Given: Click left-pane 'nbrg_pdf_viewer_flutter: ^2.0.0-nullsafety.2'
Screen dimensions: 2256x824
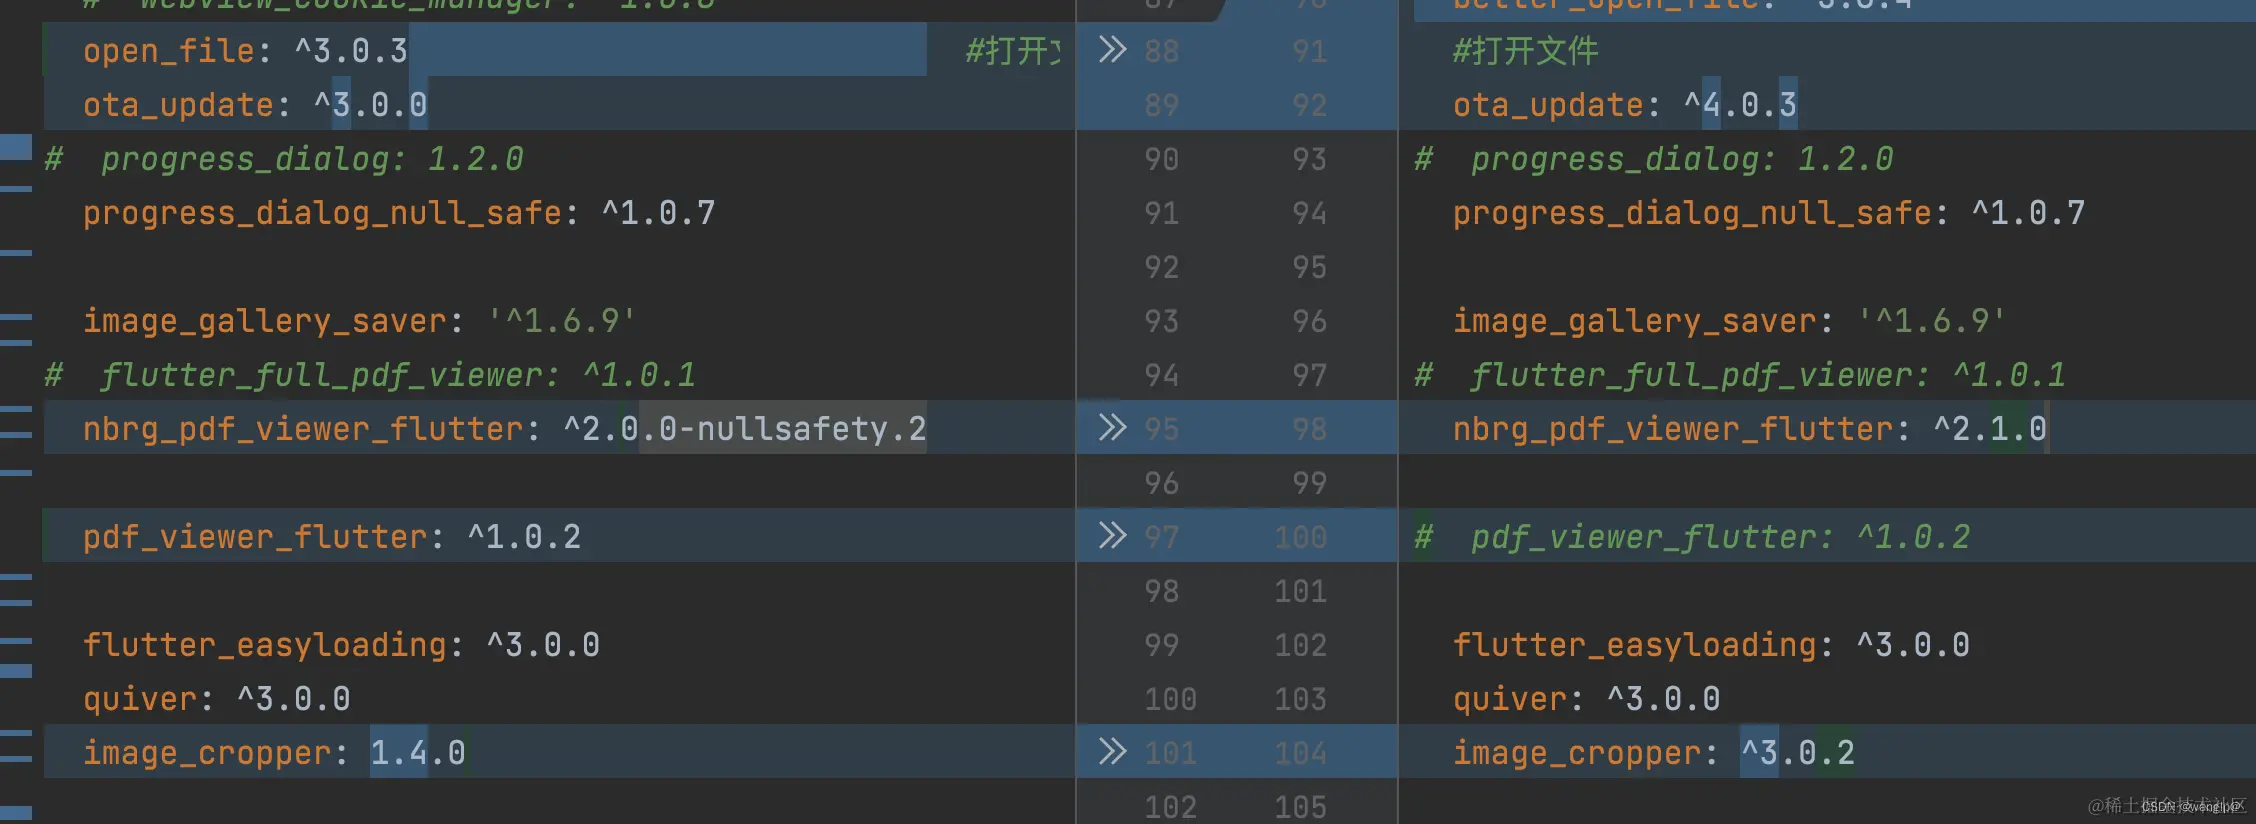Looking at the screenshot, I should point(504,429).
